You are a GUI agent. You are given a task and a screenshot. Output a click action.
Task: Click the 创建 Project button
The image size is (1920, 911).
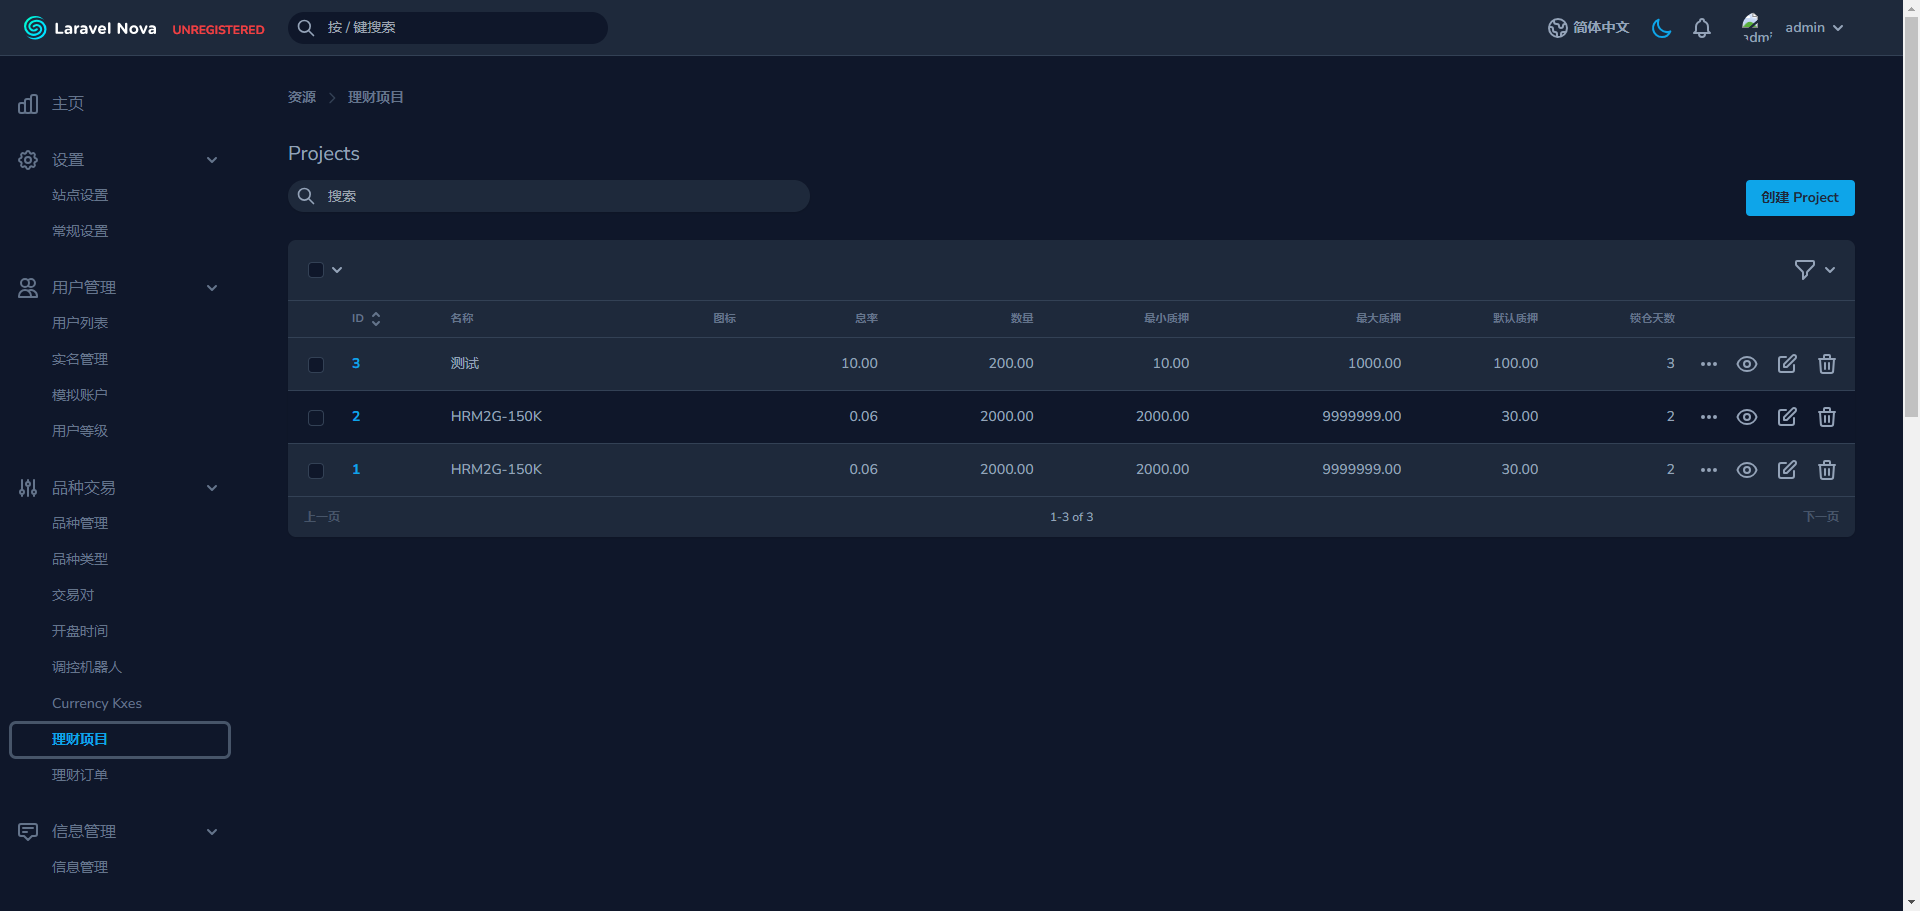[x=1799, y=198]
